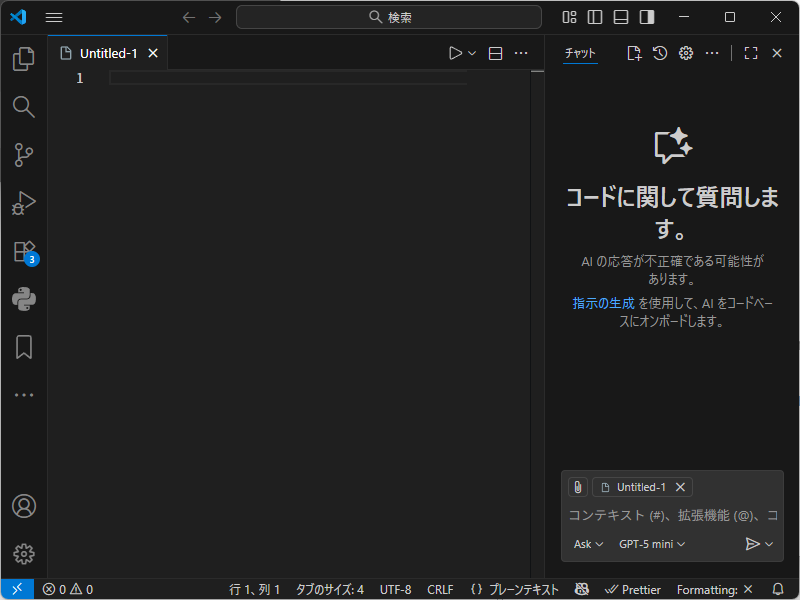Open the Ask mode dropdown
Screen dimensions: 800x600
point(588,544)
